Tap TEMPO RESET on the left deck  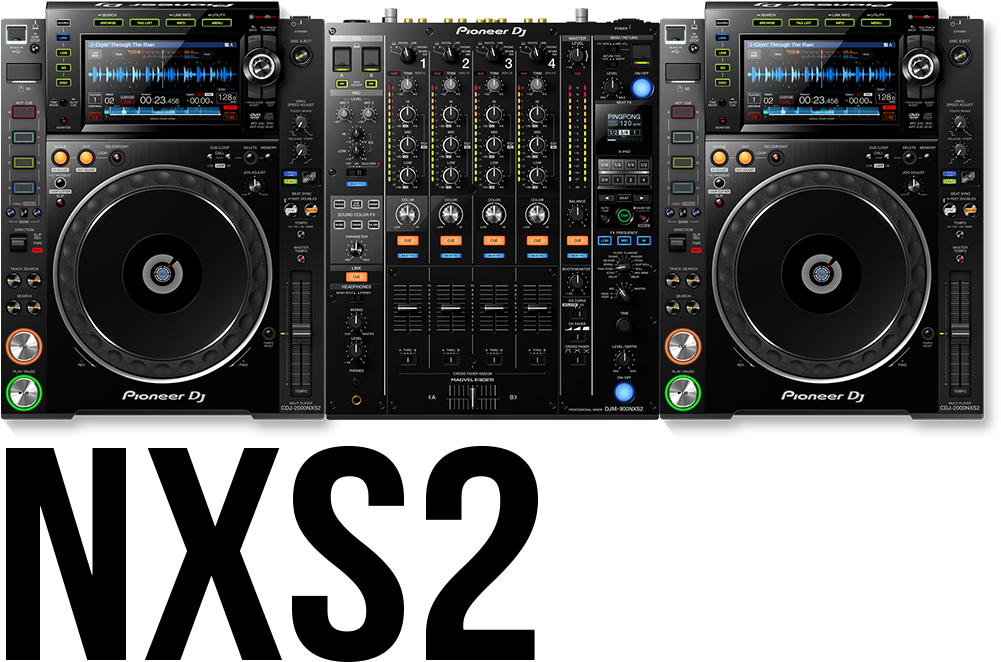[x=269, y=333]
